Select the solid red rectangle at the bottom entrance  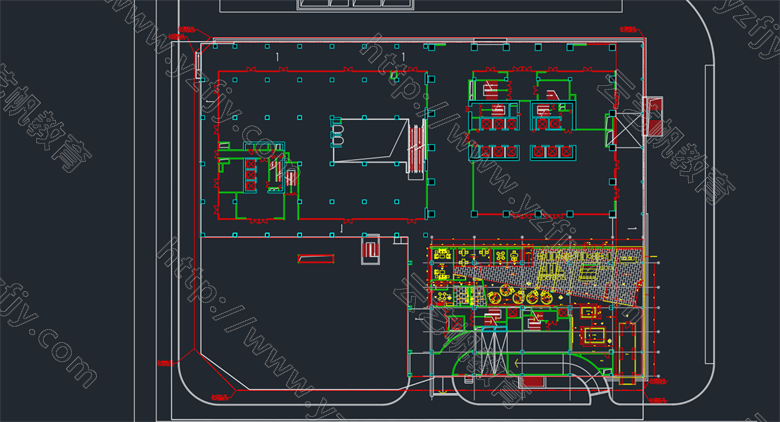coord(532,382)
